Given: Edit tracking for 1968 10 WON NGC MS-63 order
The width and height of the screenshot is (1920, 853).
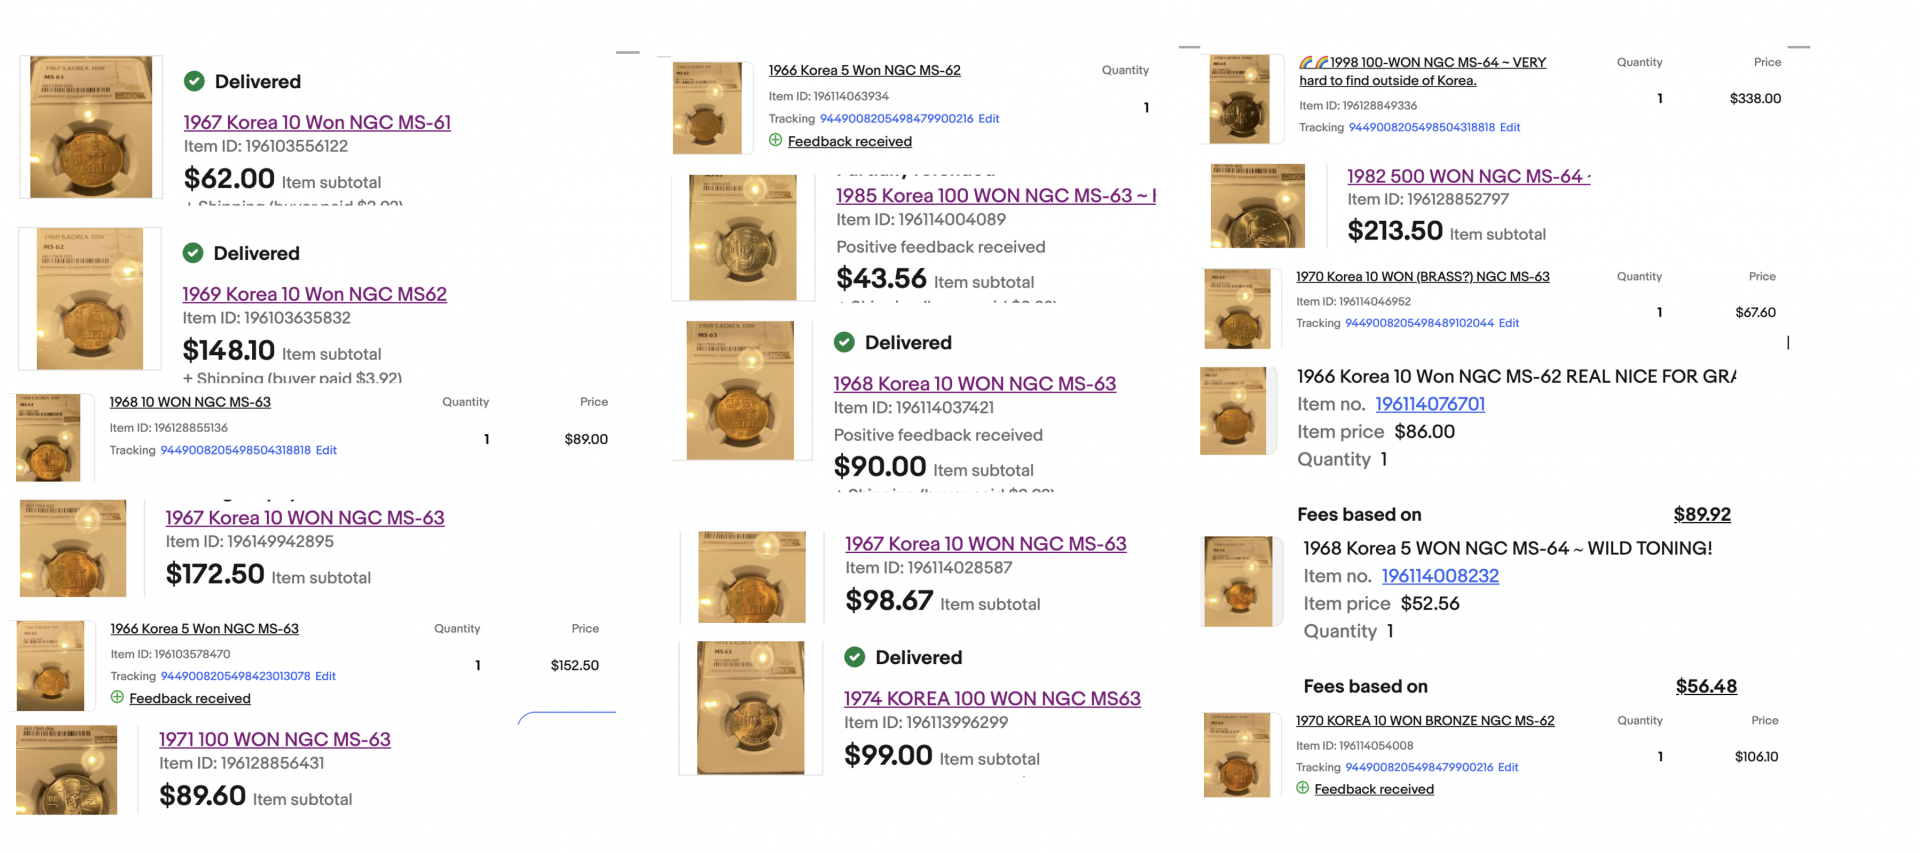Looking at the screenshot, I should 326,450.
